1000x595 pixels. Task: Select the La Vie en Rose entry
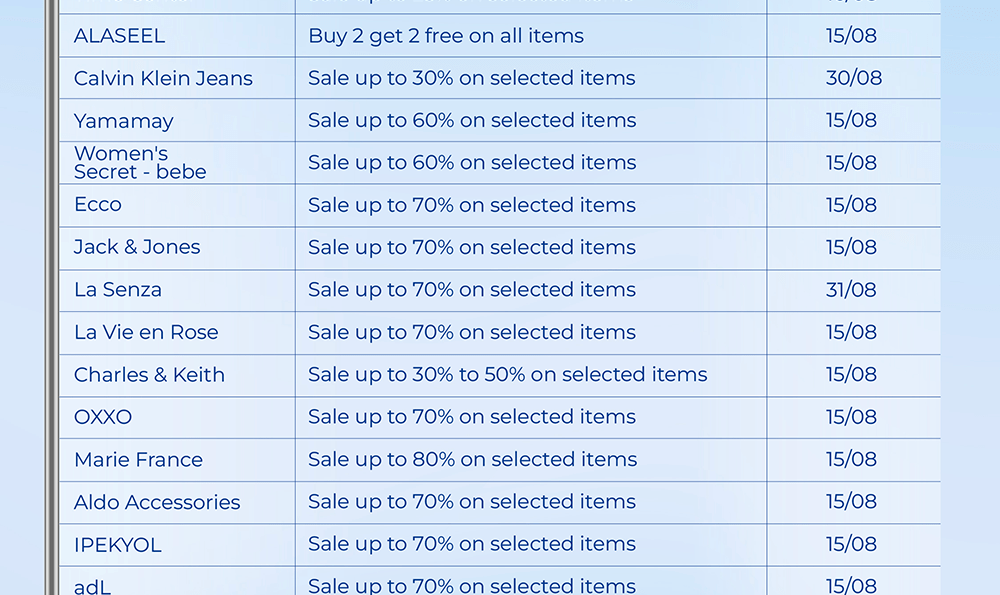pyautogui.click(x=145, y=332)
